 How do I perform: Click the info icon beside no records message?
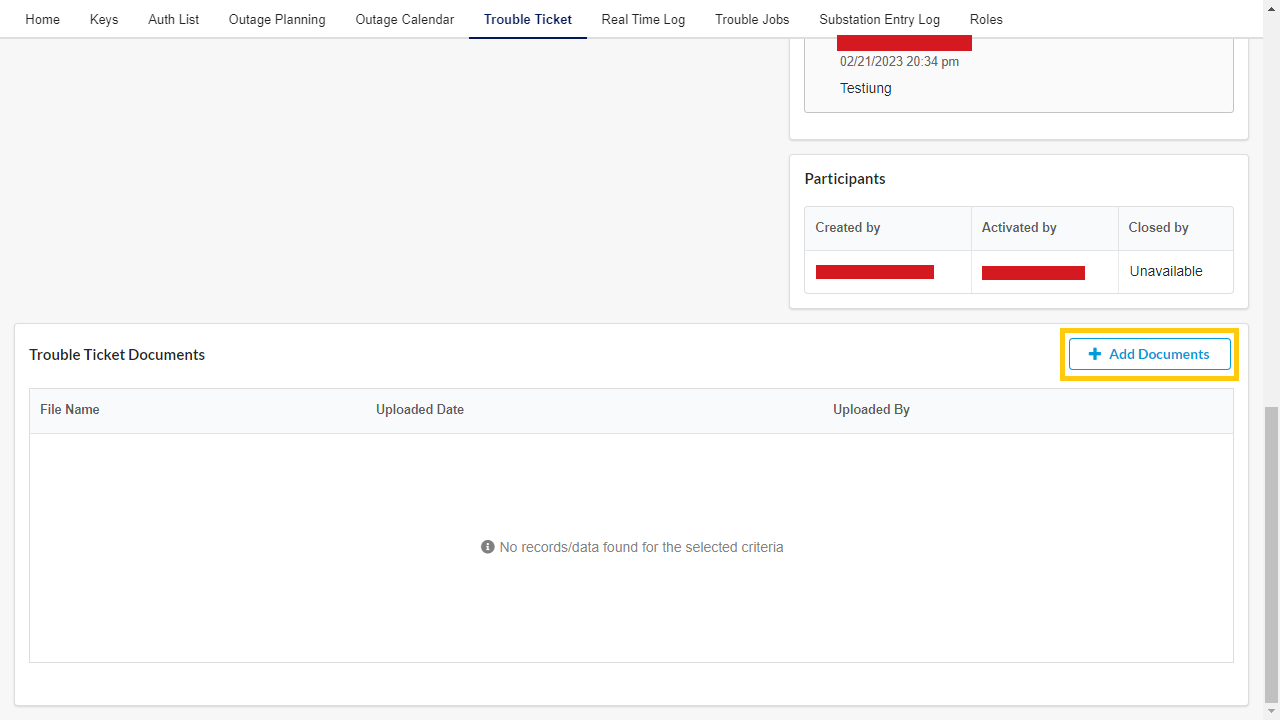pos(488,546)
